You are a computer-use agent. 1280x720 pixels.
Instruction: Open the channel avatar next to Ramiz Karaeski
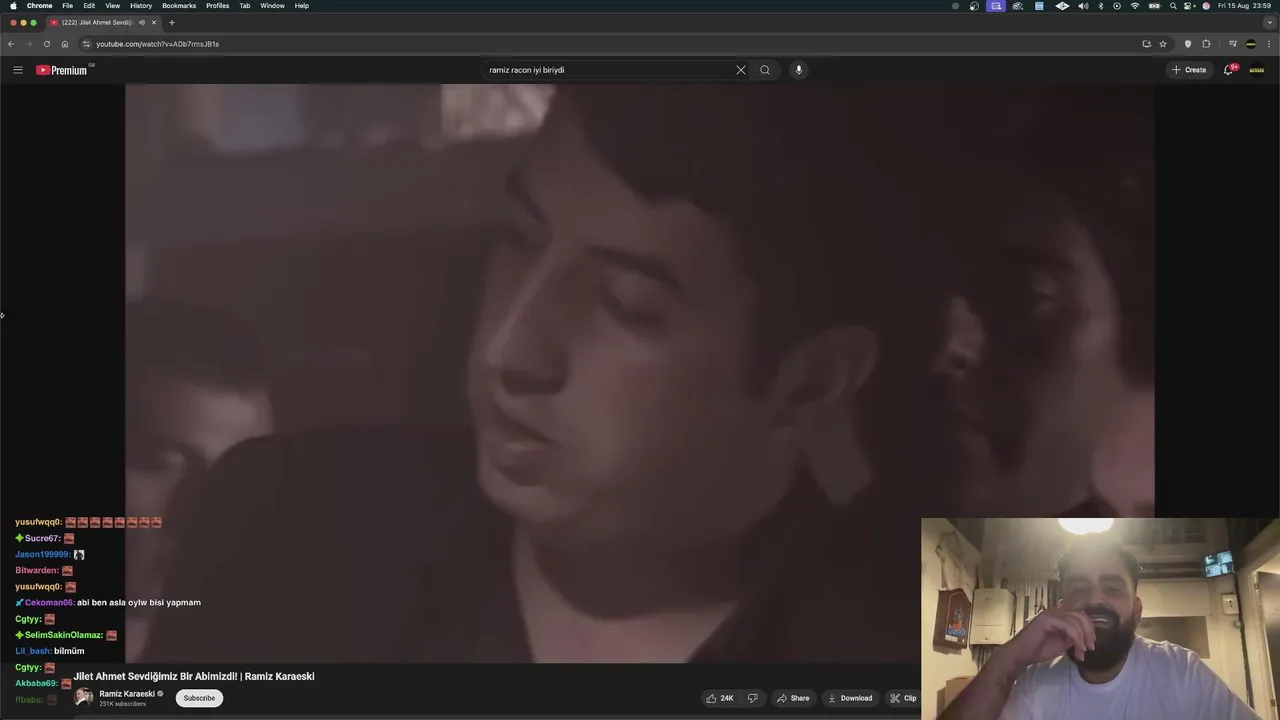(x=84, y=698)
